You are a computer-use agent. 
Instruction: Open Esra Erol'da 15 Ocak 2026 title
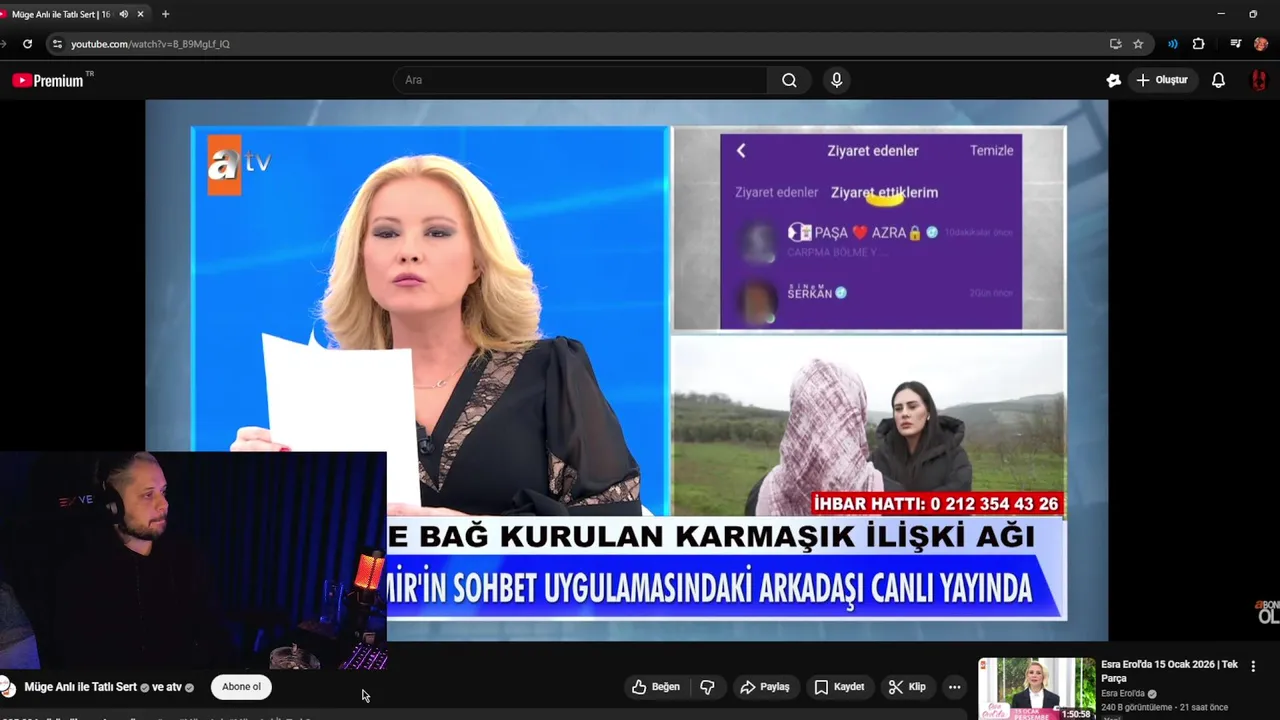coord(1170,671)
